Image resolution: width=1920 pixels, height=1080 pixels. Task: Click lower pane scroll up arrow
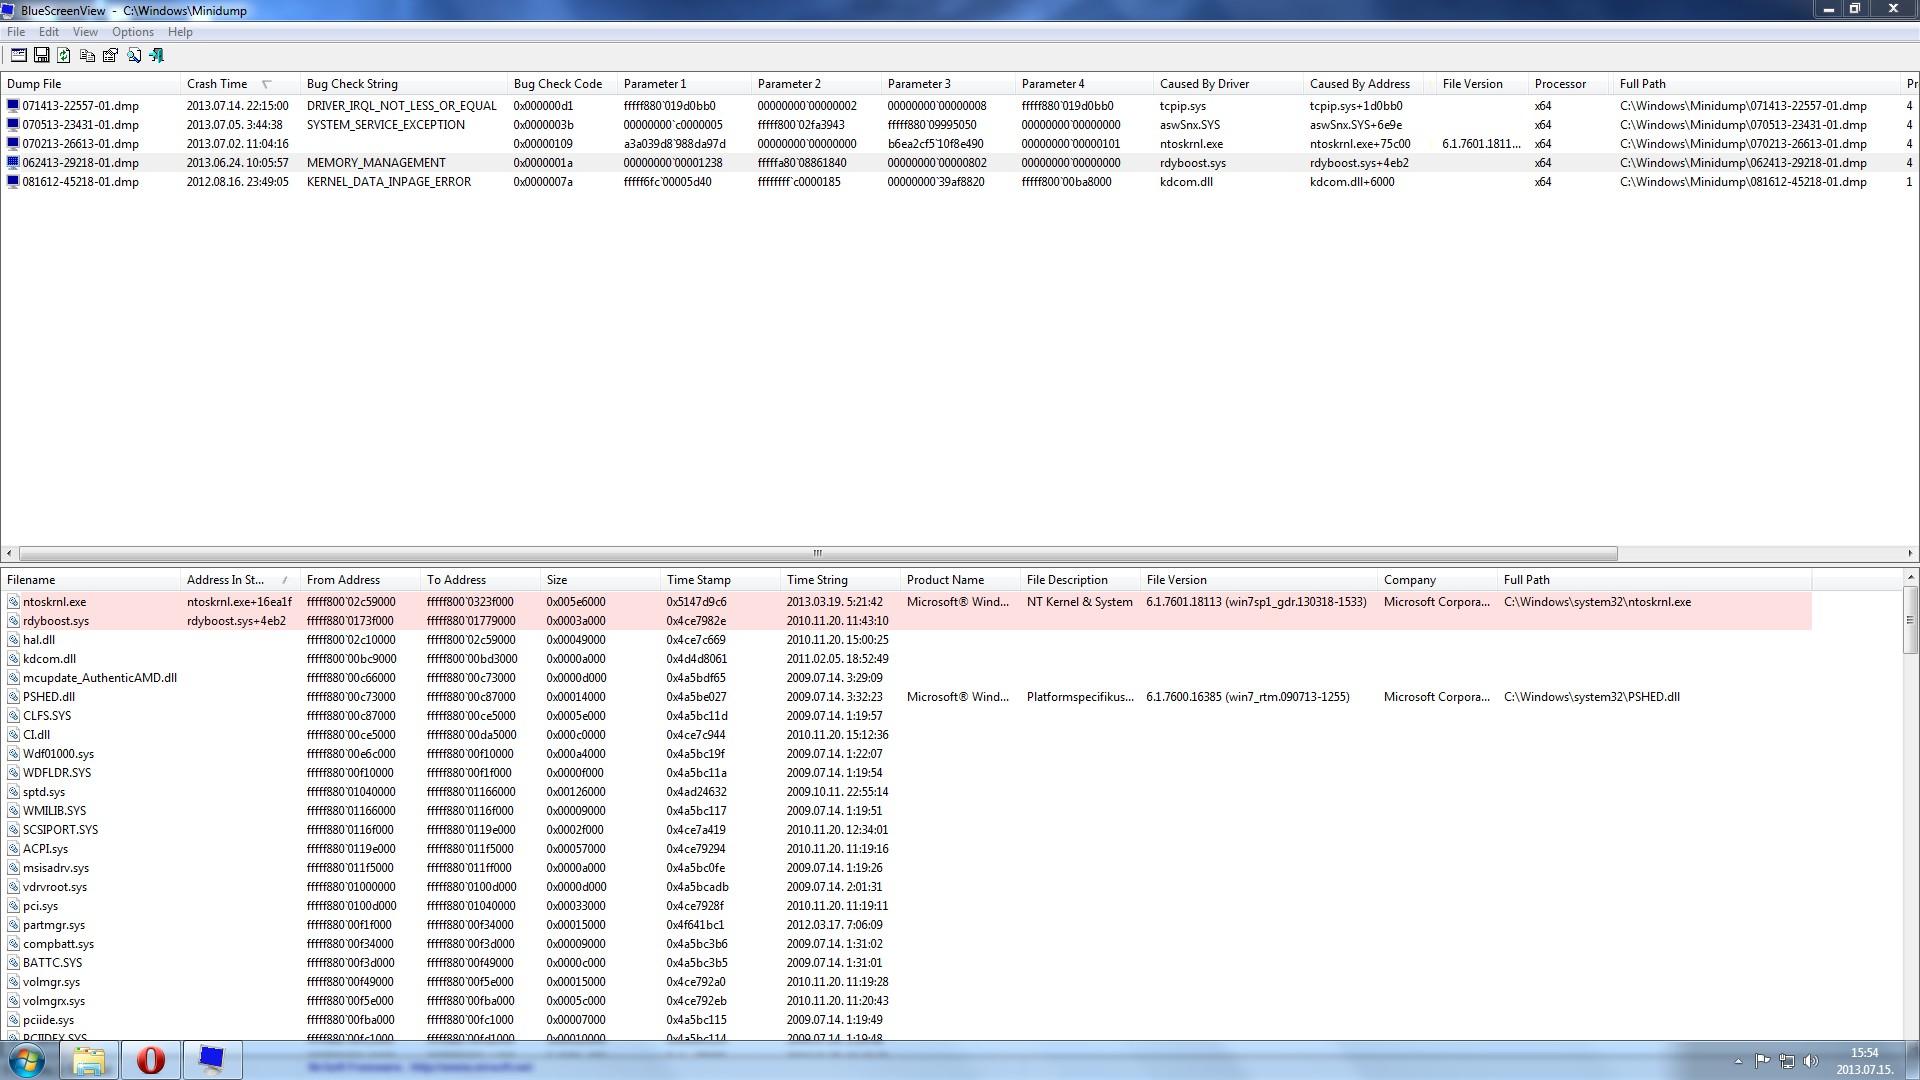(1910, 578)
